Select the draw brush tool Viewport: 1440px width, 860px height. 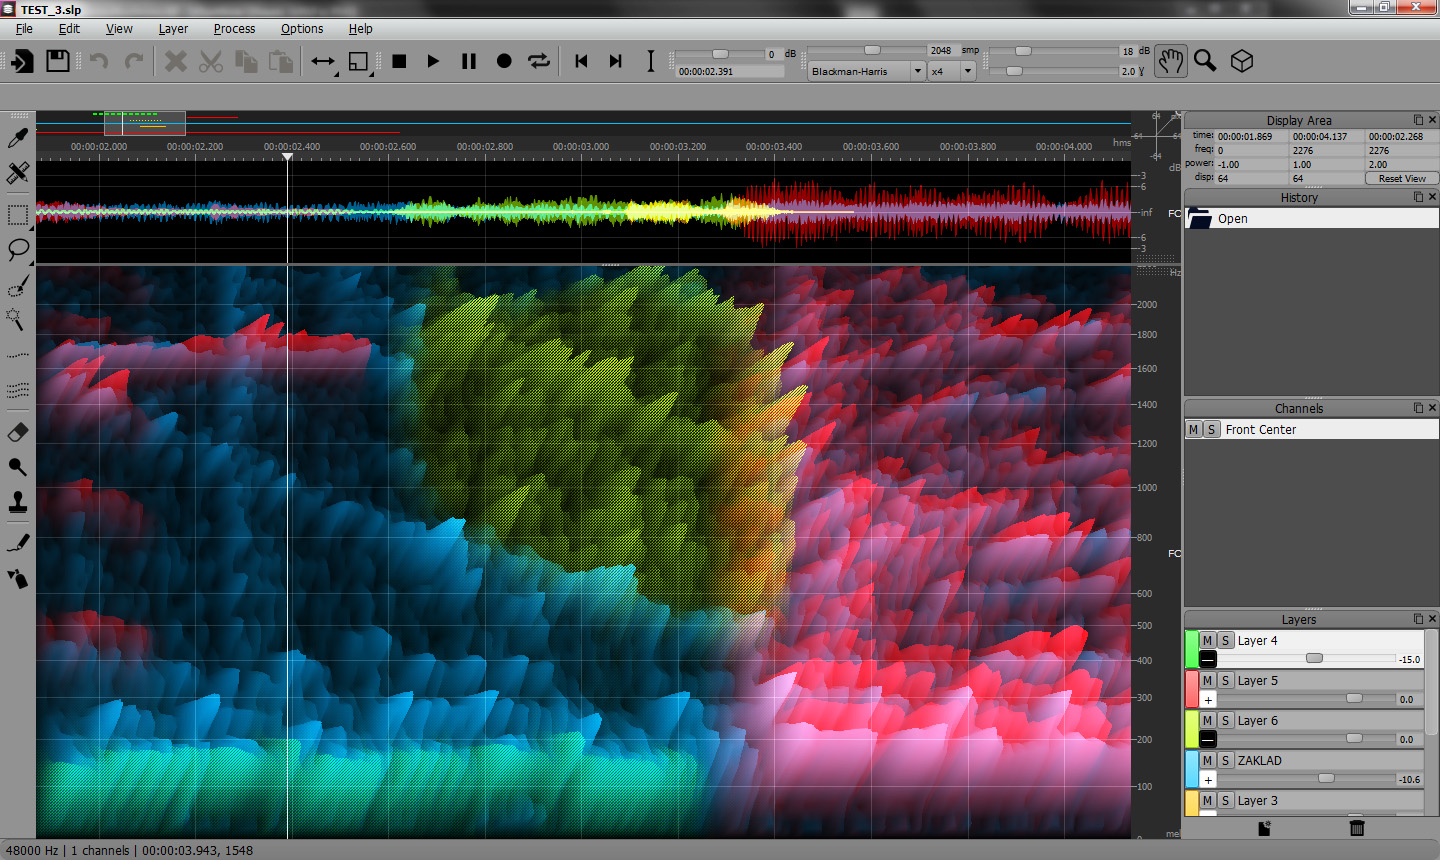[18, 543]
